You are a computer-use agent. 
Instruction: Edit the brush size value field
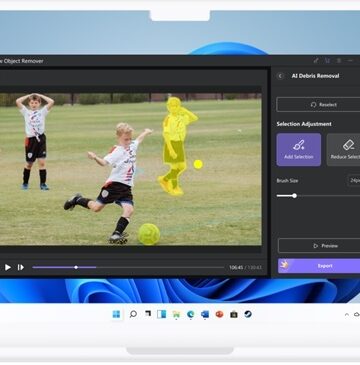point(353,180)
